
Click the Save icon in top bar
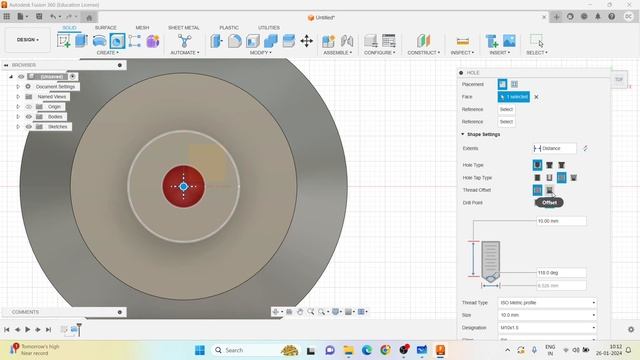39,17
